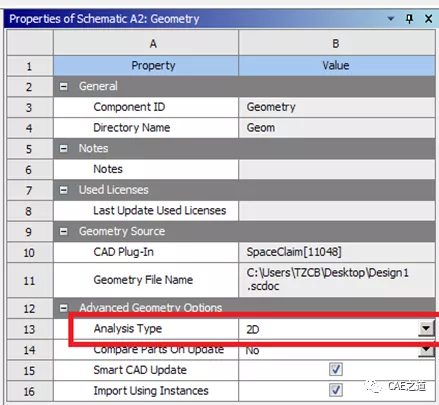The width and height of the screenshot is (439, 405).
Task: Close the Properties of Schematic panel
Action: click(429, 19)
